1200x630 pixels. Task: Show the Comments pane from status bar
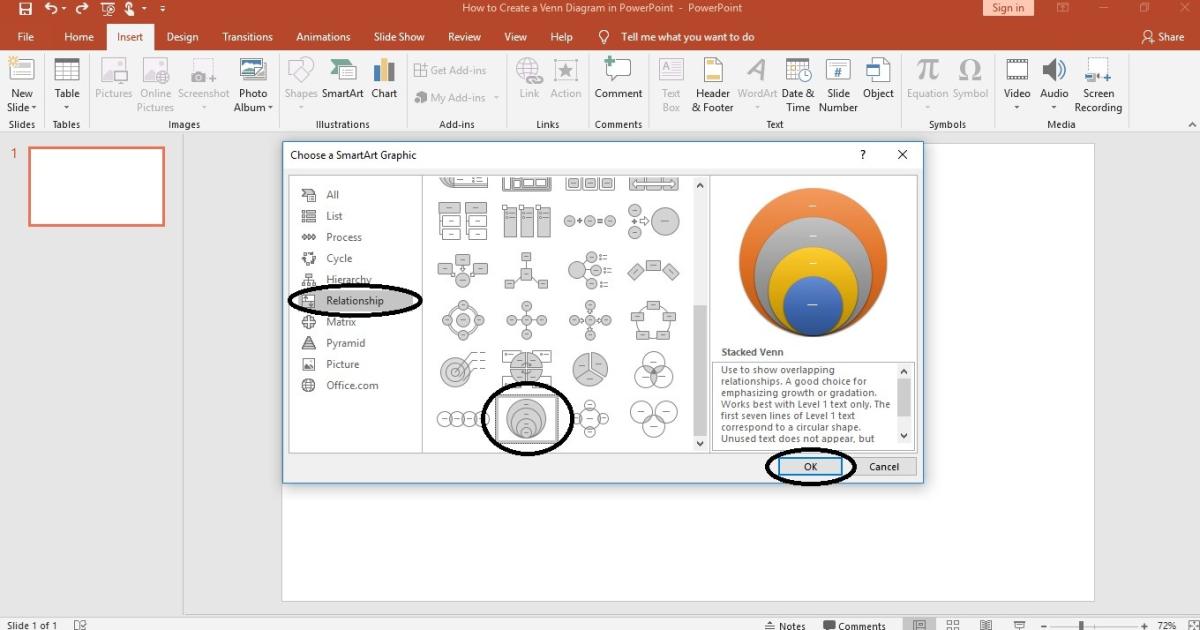coord(855,624)
